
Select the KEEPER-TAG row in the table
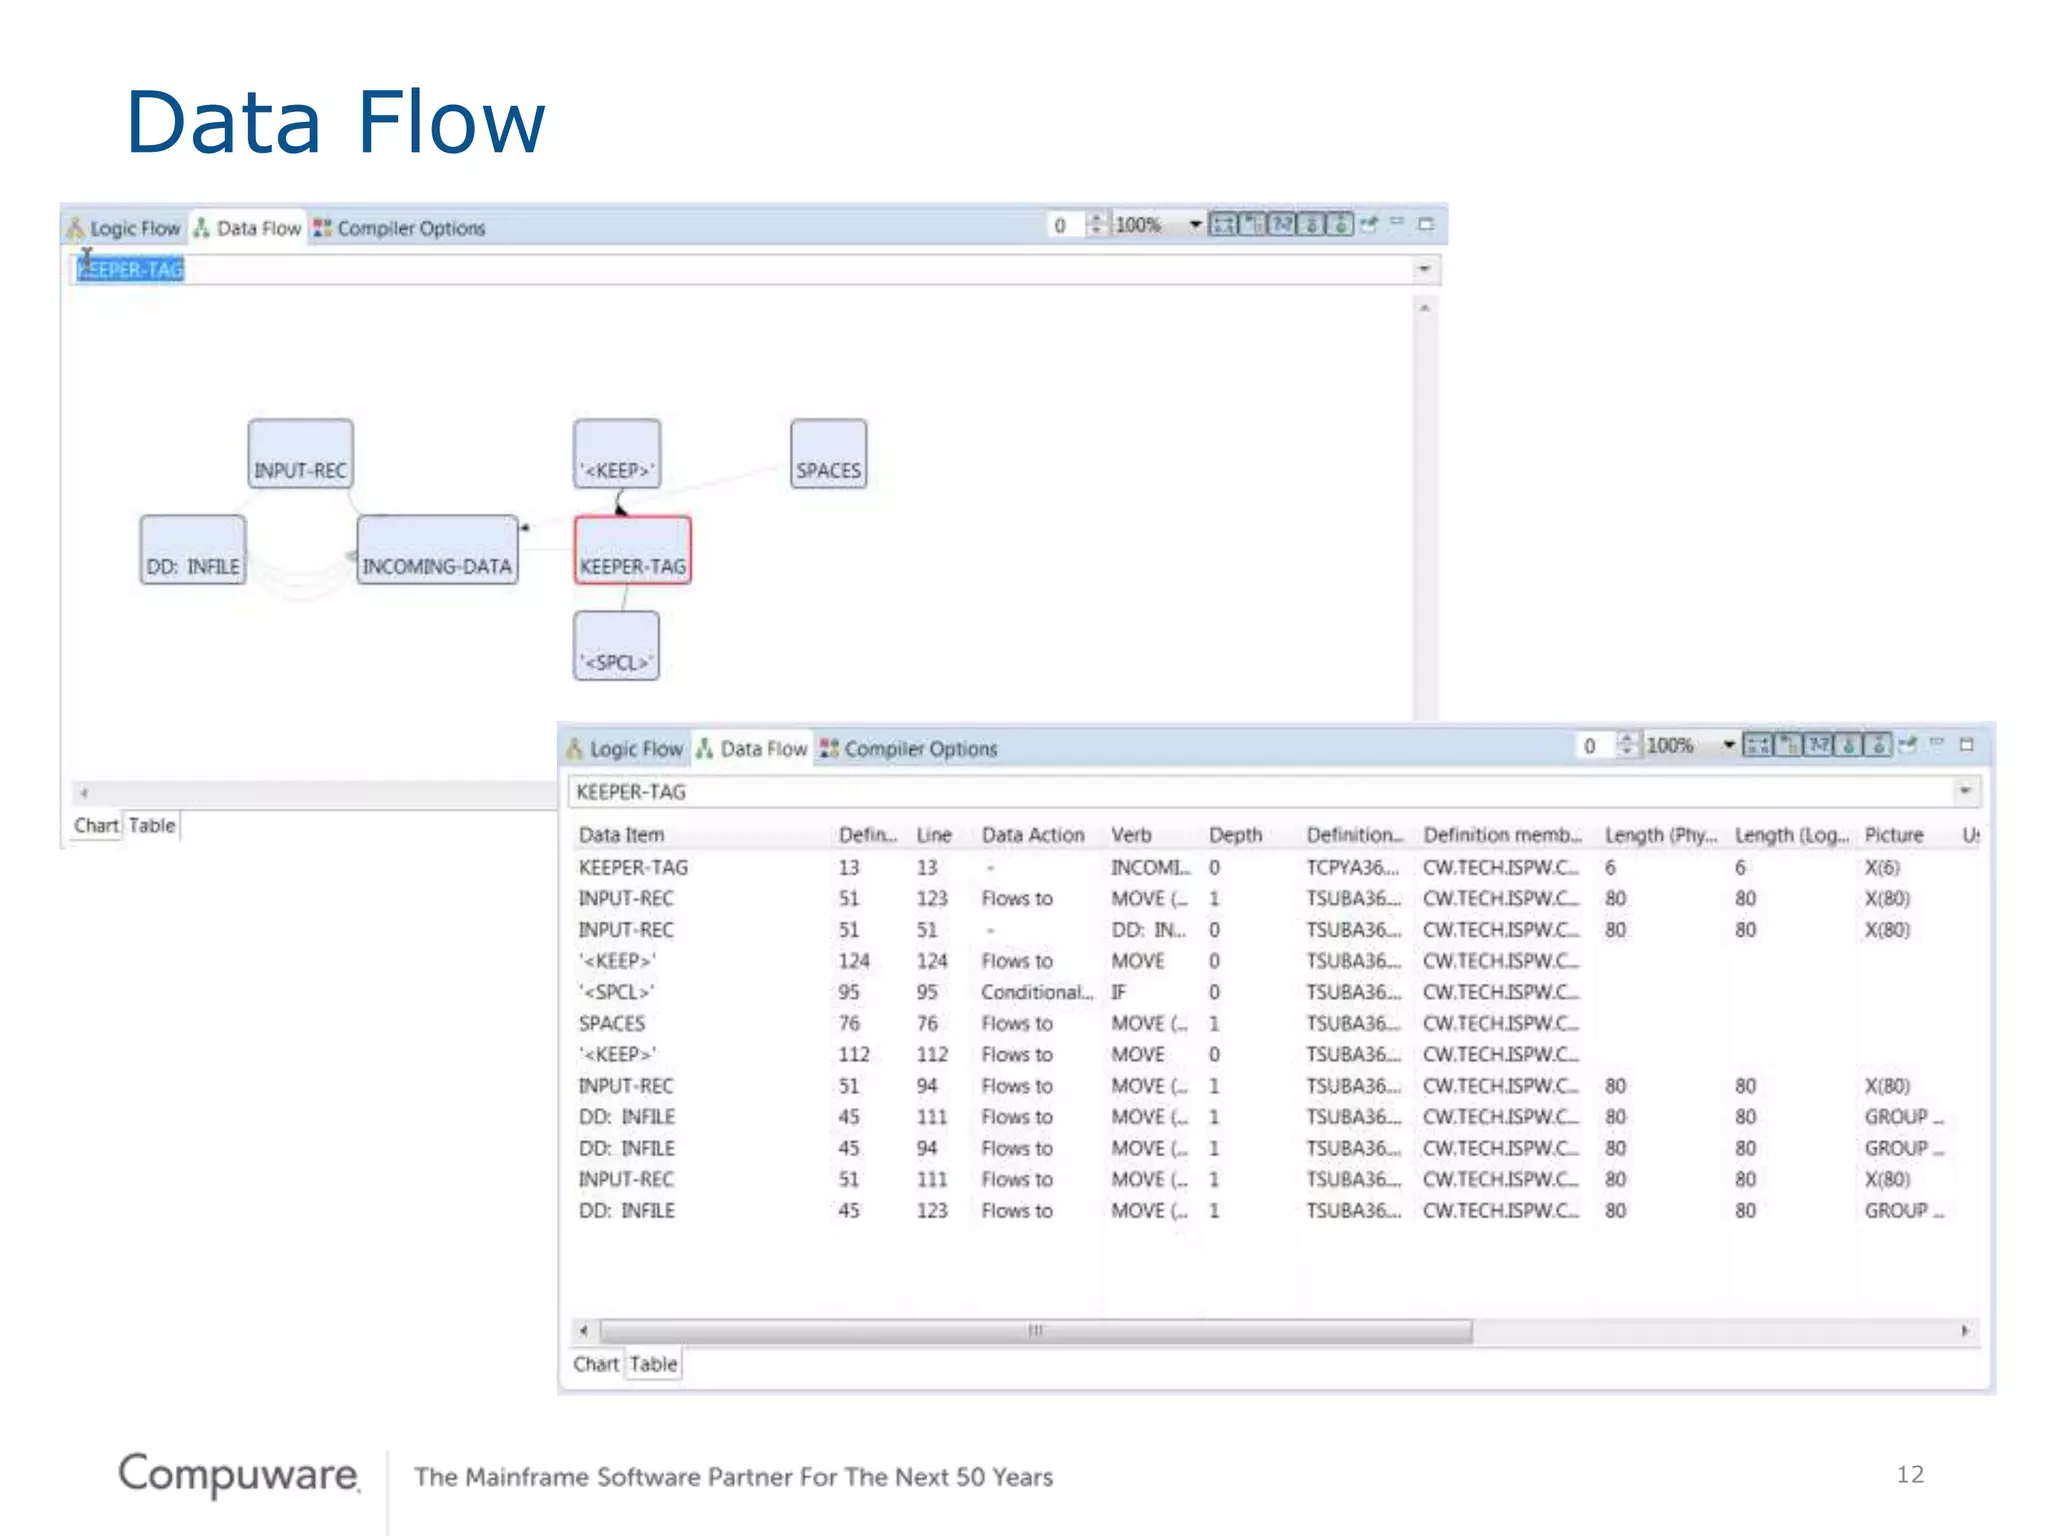tap(1277, 867)
